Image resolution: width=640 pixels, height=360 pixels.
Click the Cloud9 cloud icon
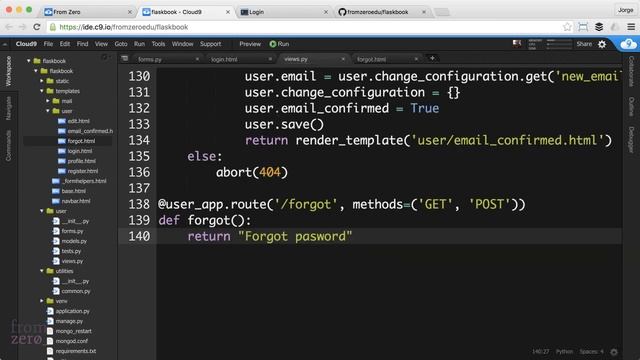tap(628, 44)
